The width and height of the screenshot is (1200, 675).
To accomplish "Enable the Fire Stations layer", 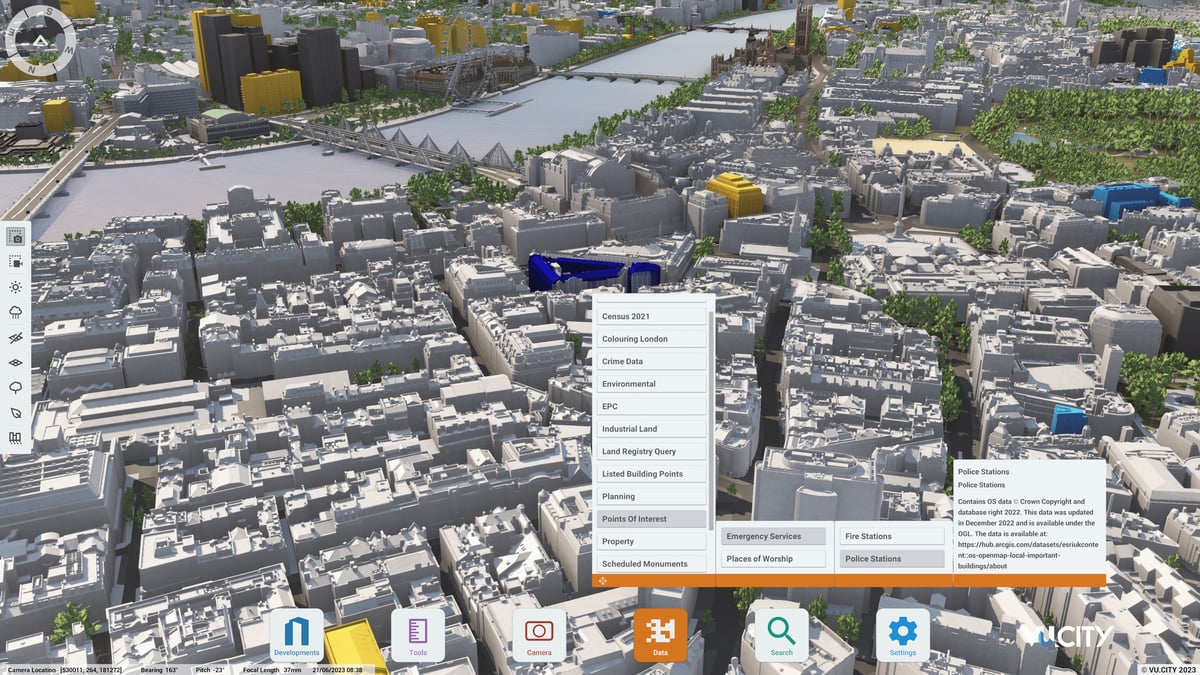I will tap(890, 536).
